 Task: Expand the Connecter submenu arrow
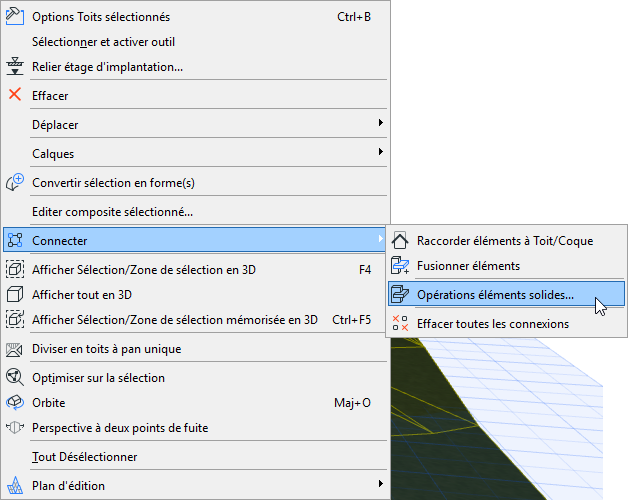point(380,239)
